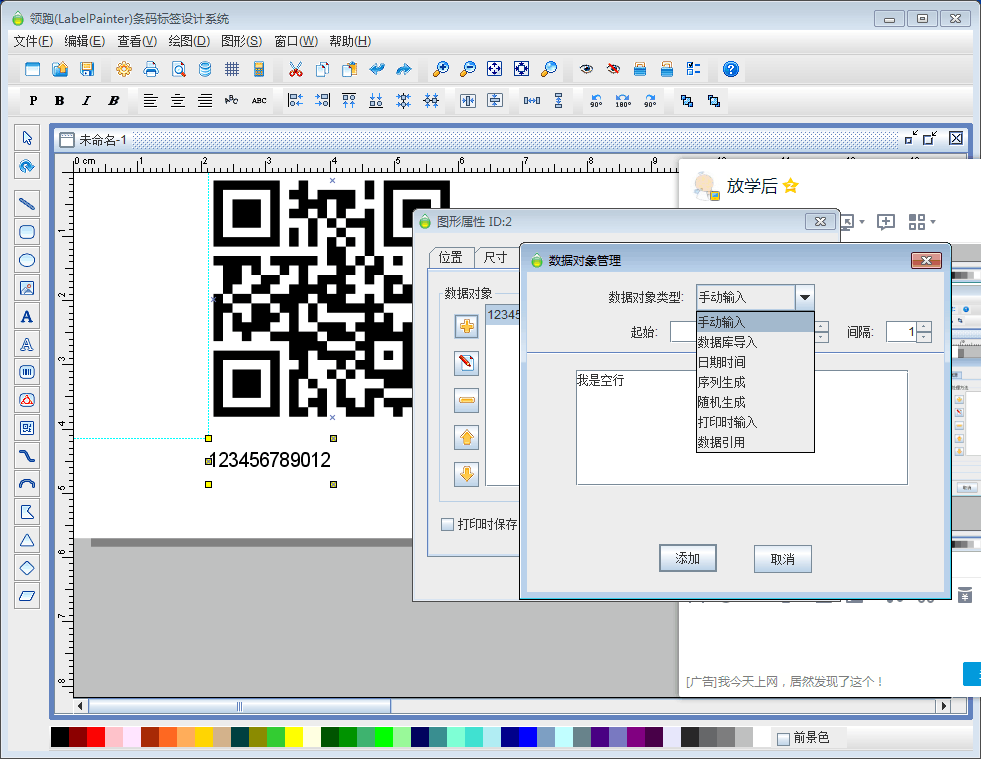Switch to the 尺寸 tab
The height and width of the screenshot is (759, 981).
tap(496, 257)
